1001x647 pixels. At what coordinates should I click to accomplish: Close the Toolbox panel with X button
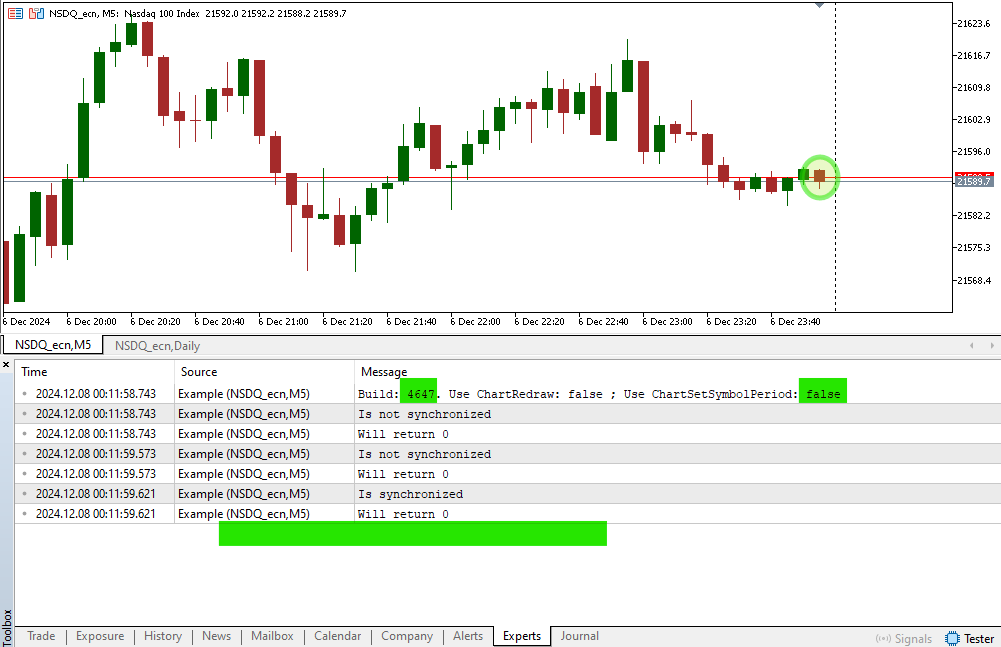(6, 365)
